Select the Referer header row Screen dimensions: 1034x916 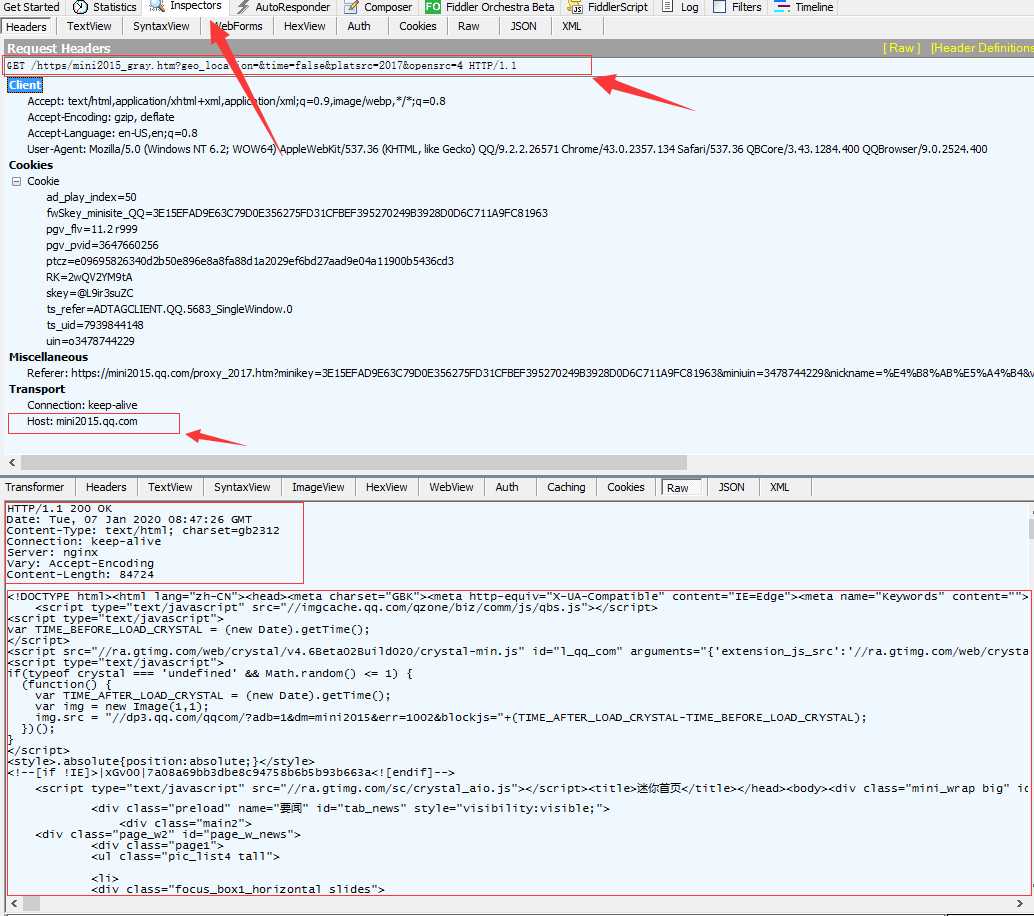[x=530, y=373]
